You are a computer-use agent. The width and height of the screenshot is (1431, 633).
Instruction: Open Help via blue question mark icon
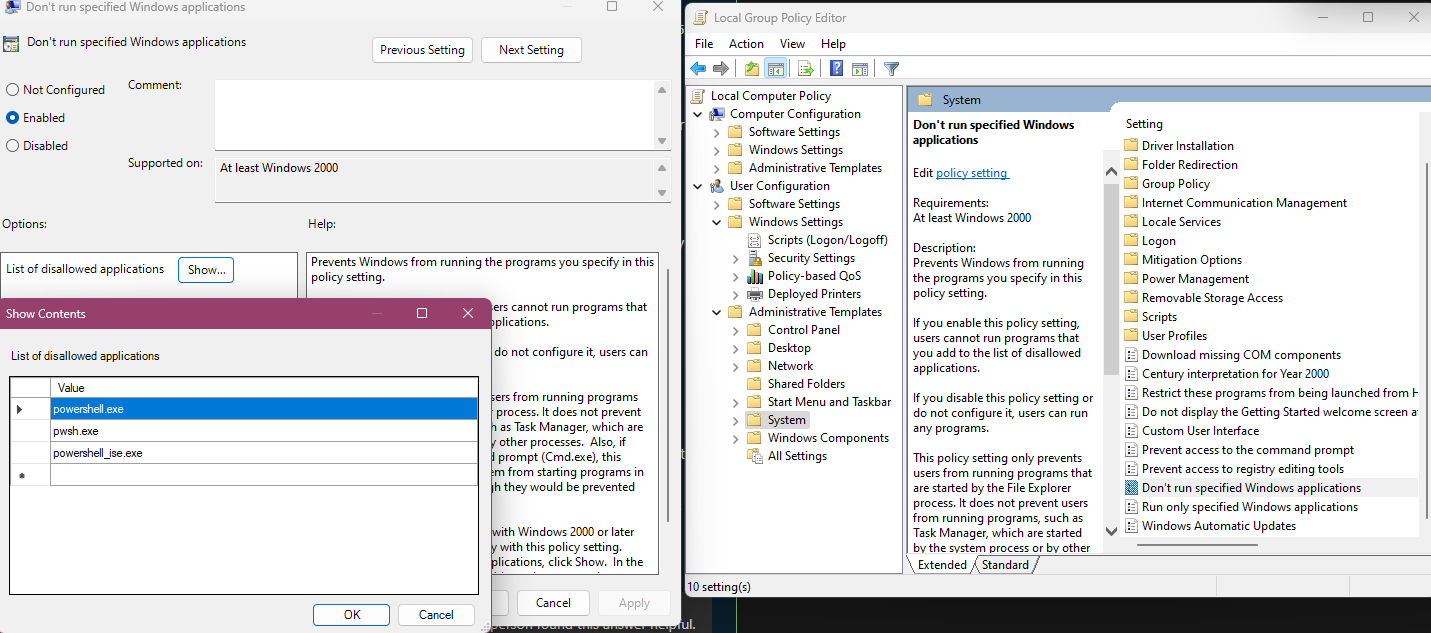tap(837, 69)
